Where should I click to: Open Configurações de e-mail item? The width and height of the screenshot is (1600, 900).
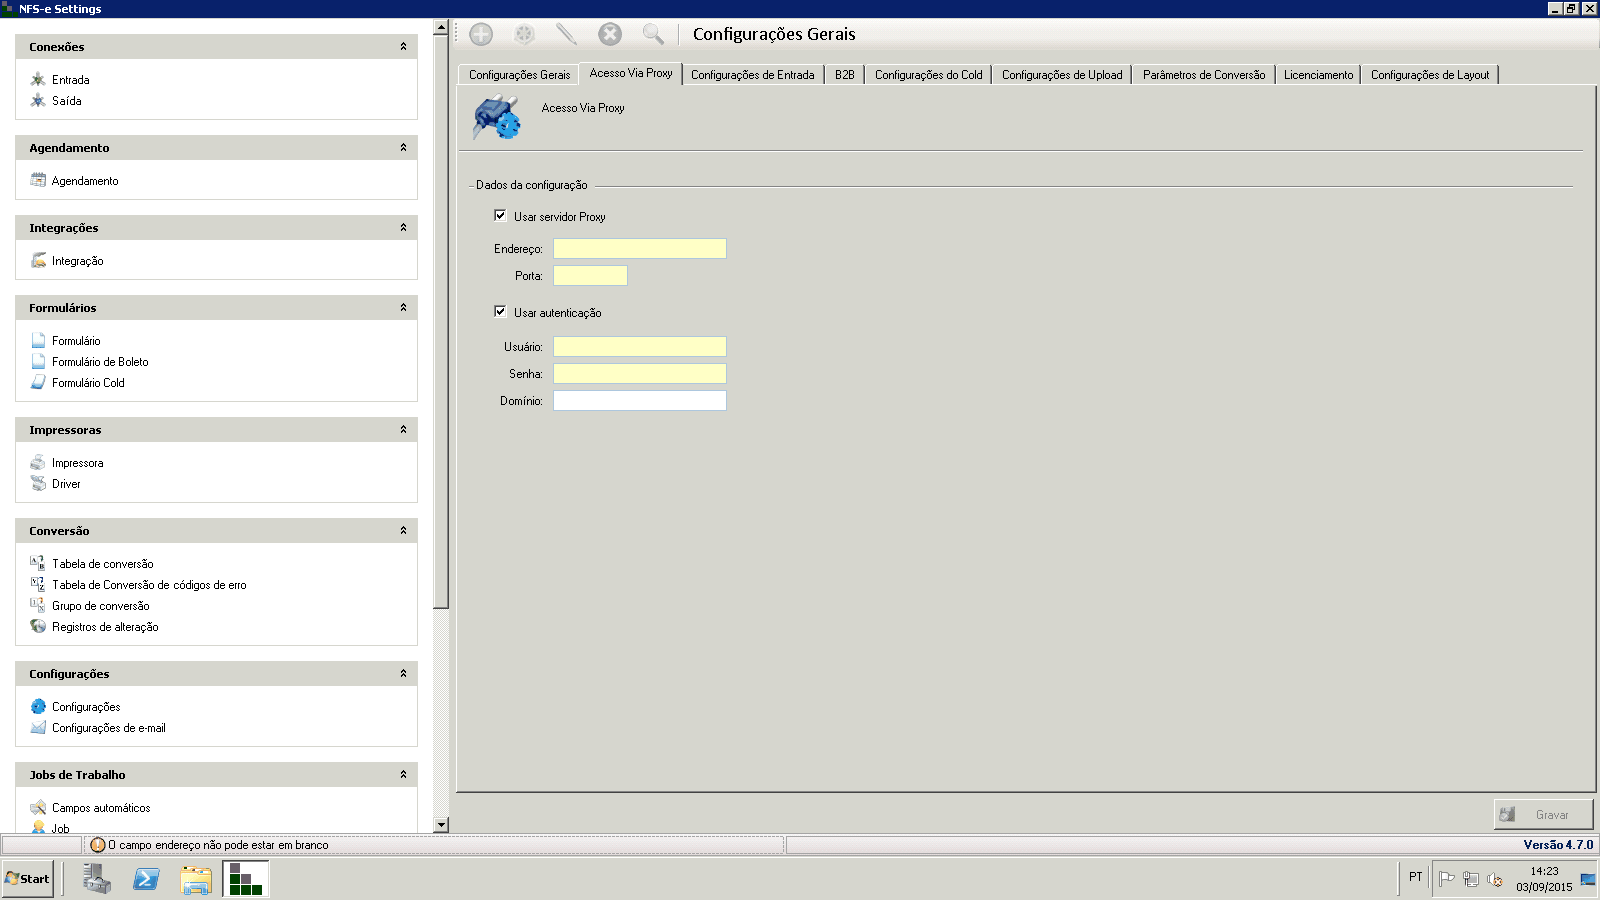(108, 728)
